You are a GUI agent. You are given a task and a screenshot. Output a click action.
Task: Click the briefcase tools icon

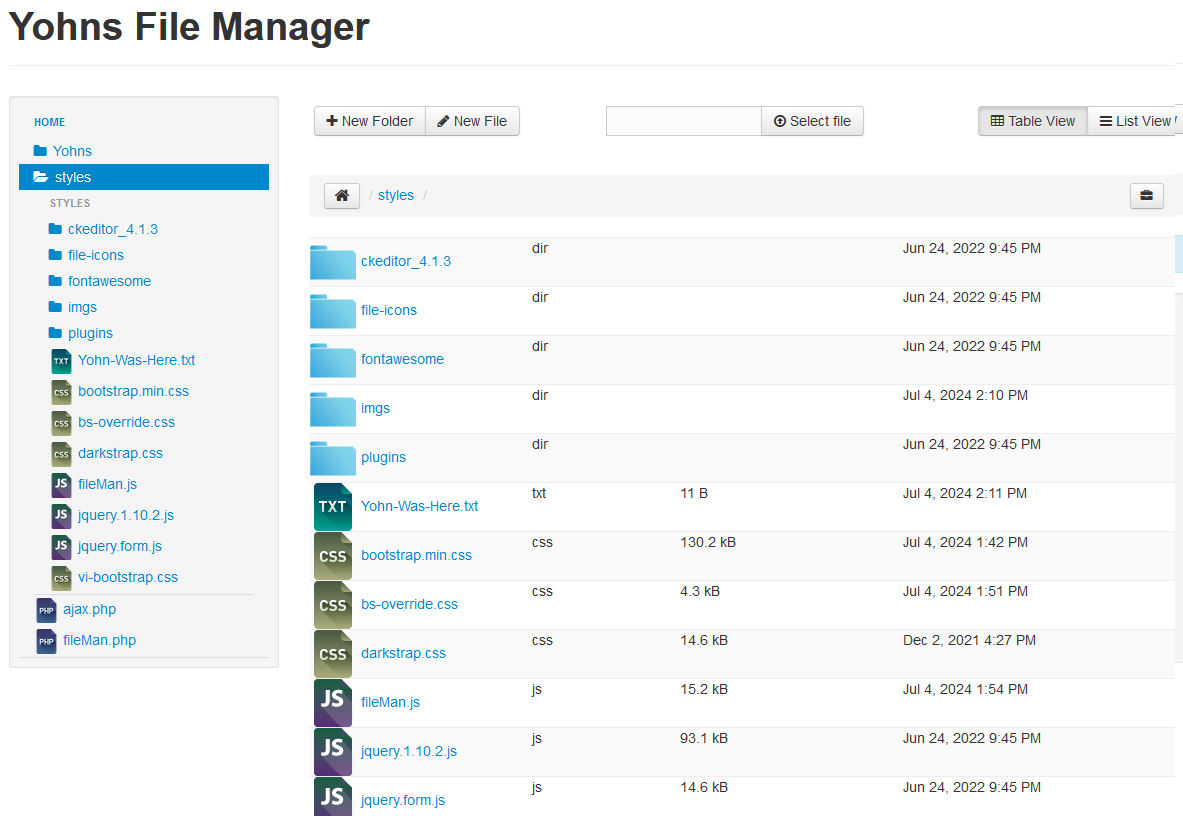(x=1146, y=196)
